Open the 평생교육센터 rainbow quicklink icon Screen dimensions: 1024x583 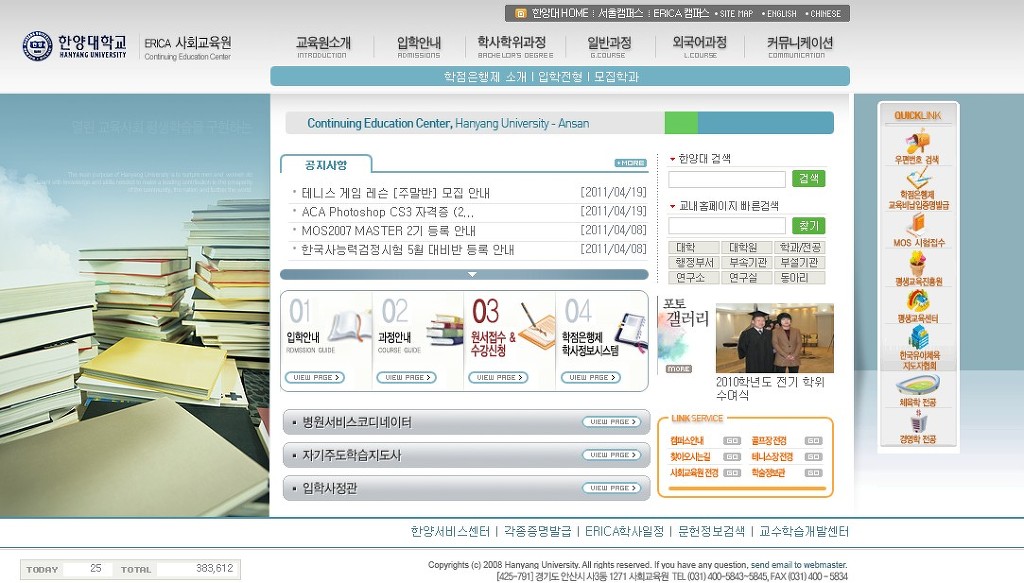(x=918, y=301)
